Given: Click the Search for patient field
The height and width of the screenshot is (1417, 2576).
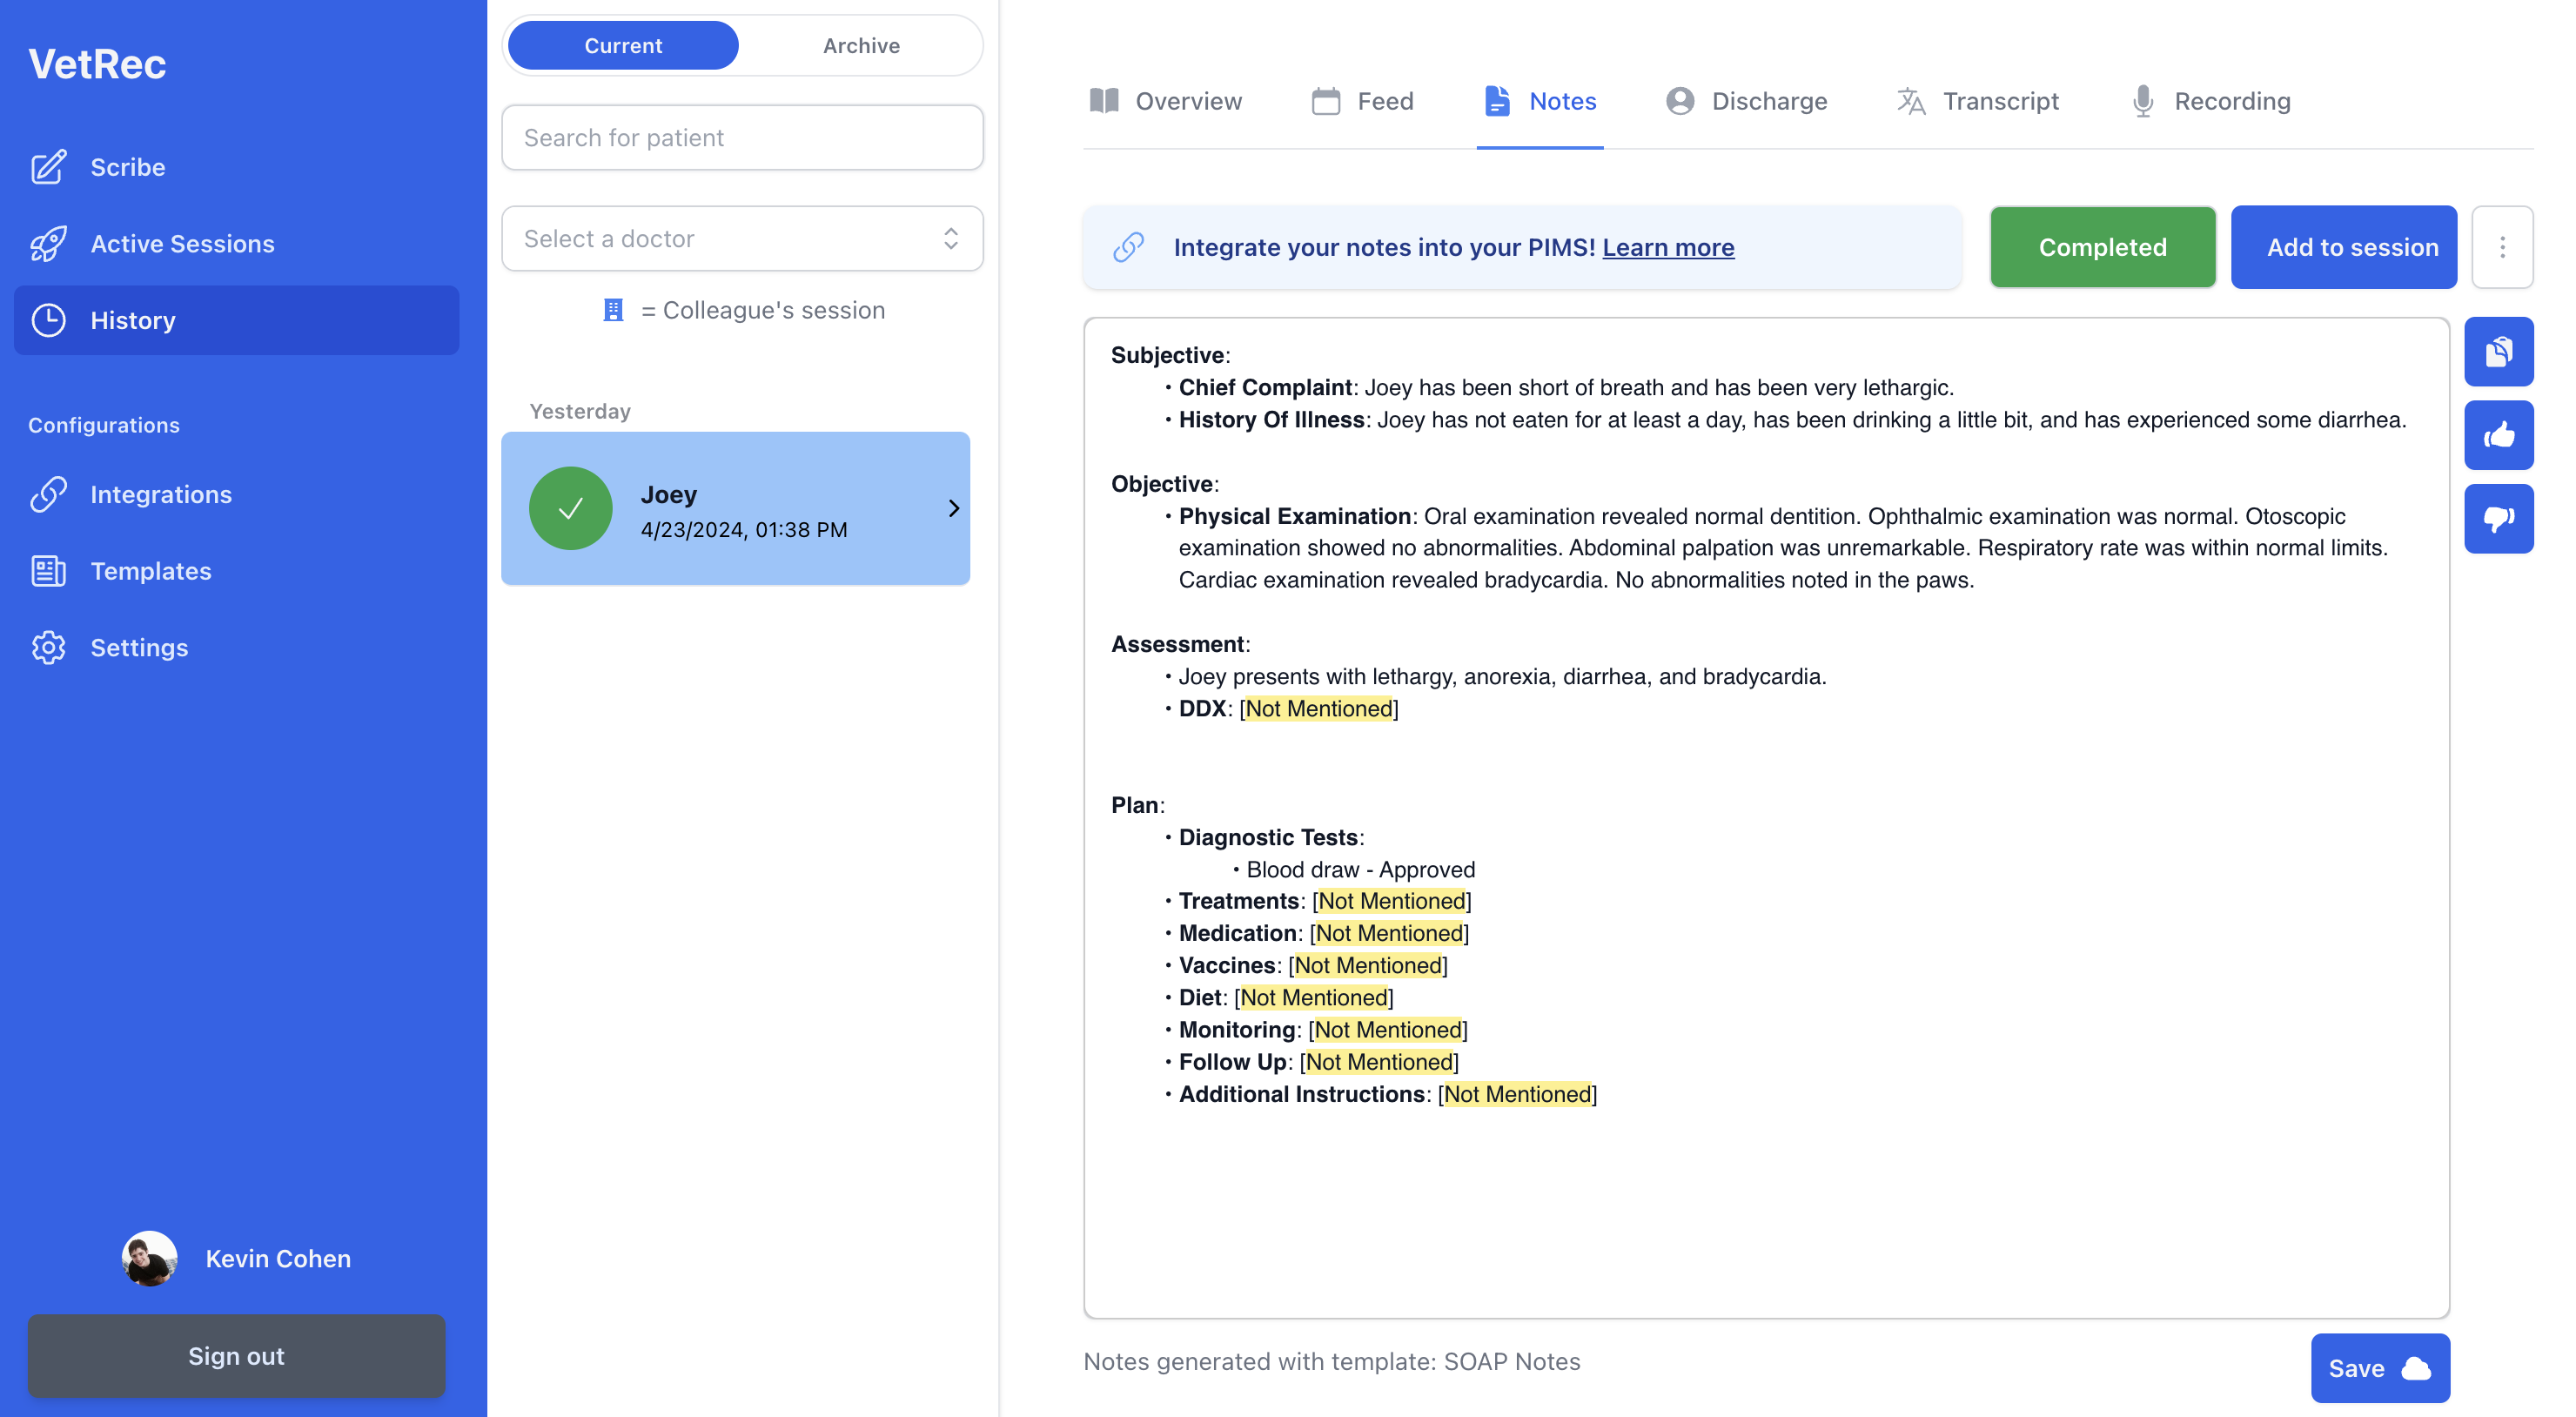Looking at the screenshot, I should (x=742, y=138).
